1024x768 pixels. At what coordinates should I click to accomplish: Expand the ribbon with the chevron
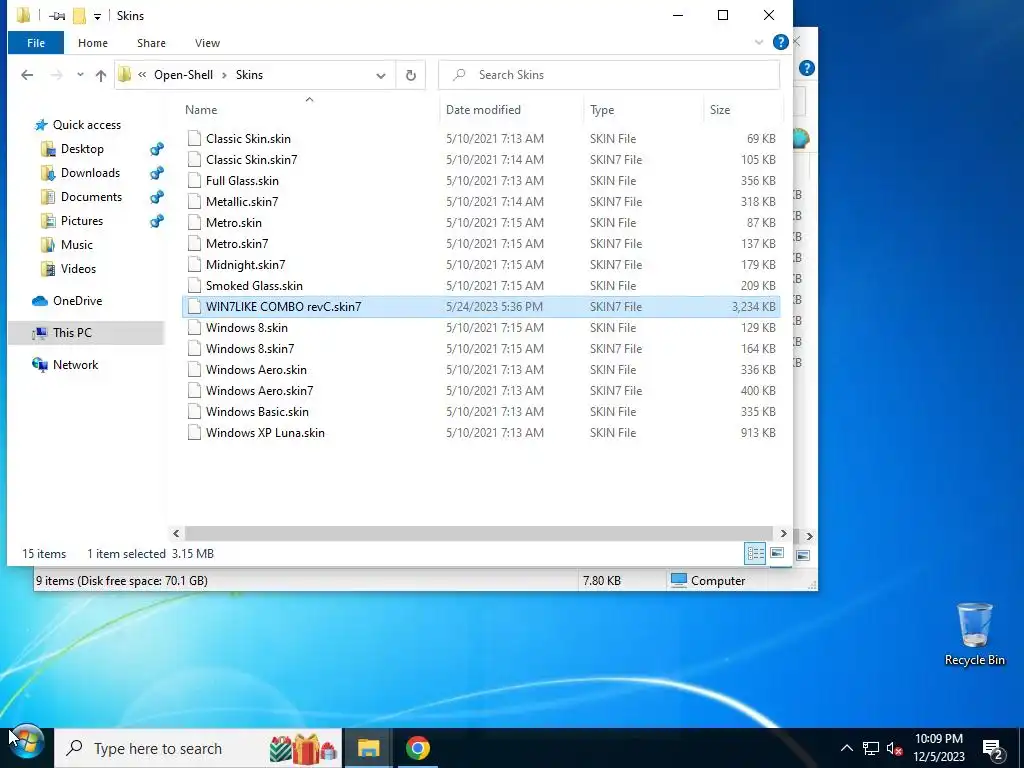coord(759,42)
